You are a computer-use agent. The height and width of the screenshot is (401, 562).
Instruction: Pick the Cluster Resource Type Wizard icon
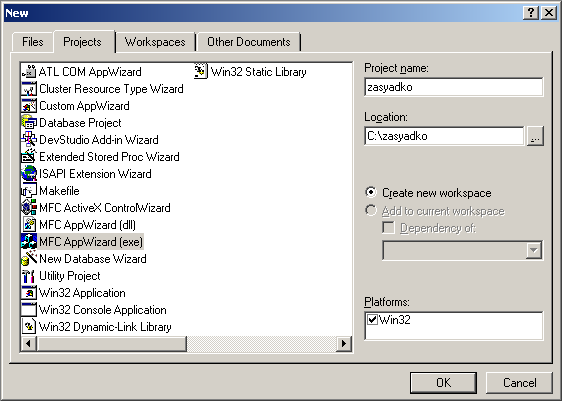pyautogui.click(x=29, y=89)
